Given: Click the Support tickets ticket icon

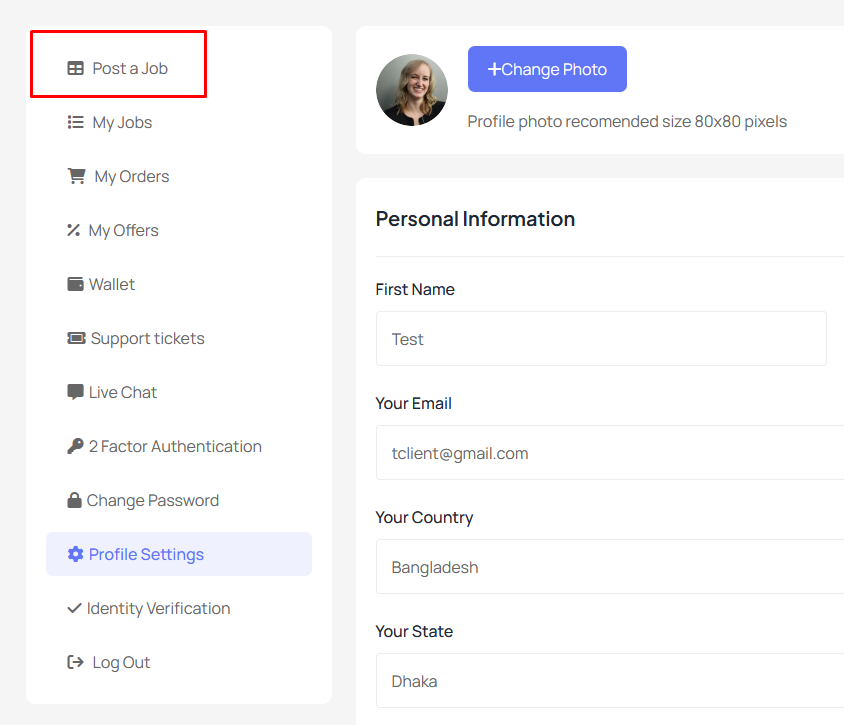Looking at the screenshot, I should [x=76, y=338].
